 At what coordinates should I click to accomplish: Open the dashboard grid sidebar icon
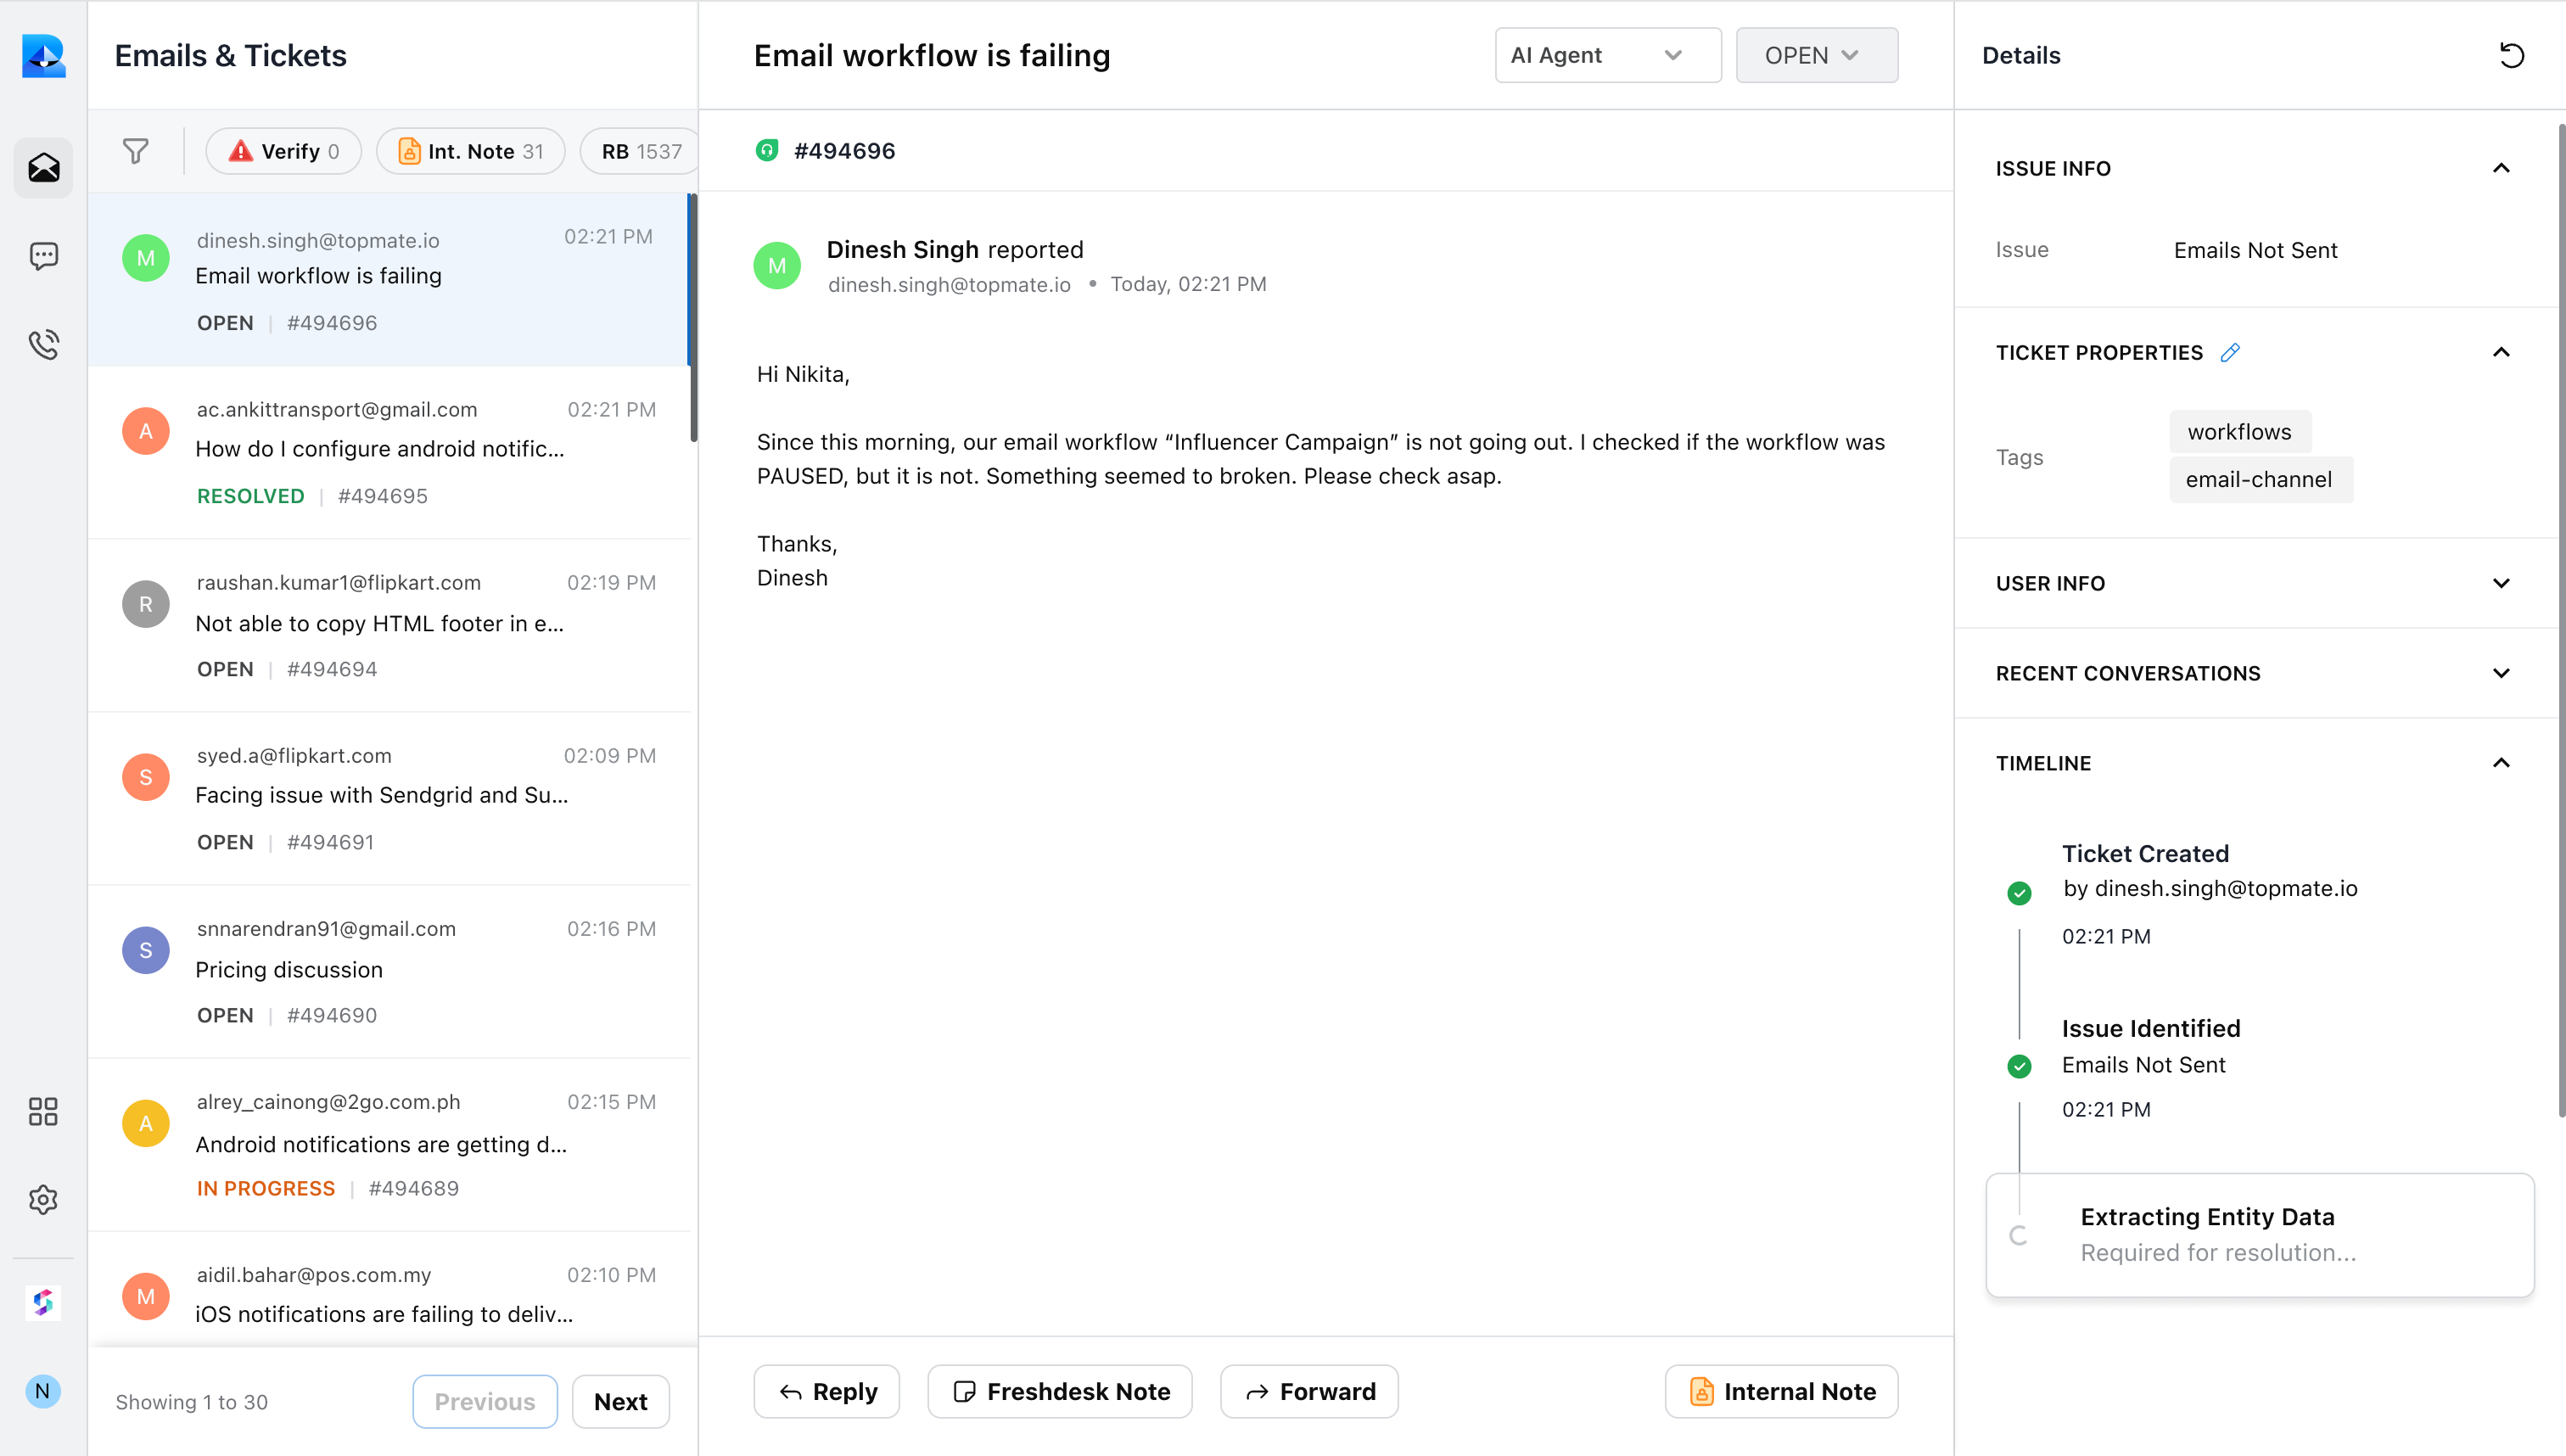click(43, 1111)
